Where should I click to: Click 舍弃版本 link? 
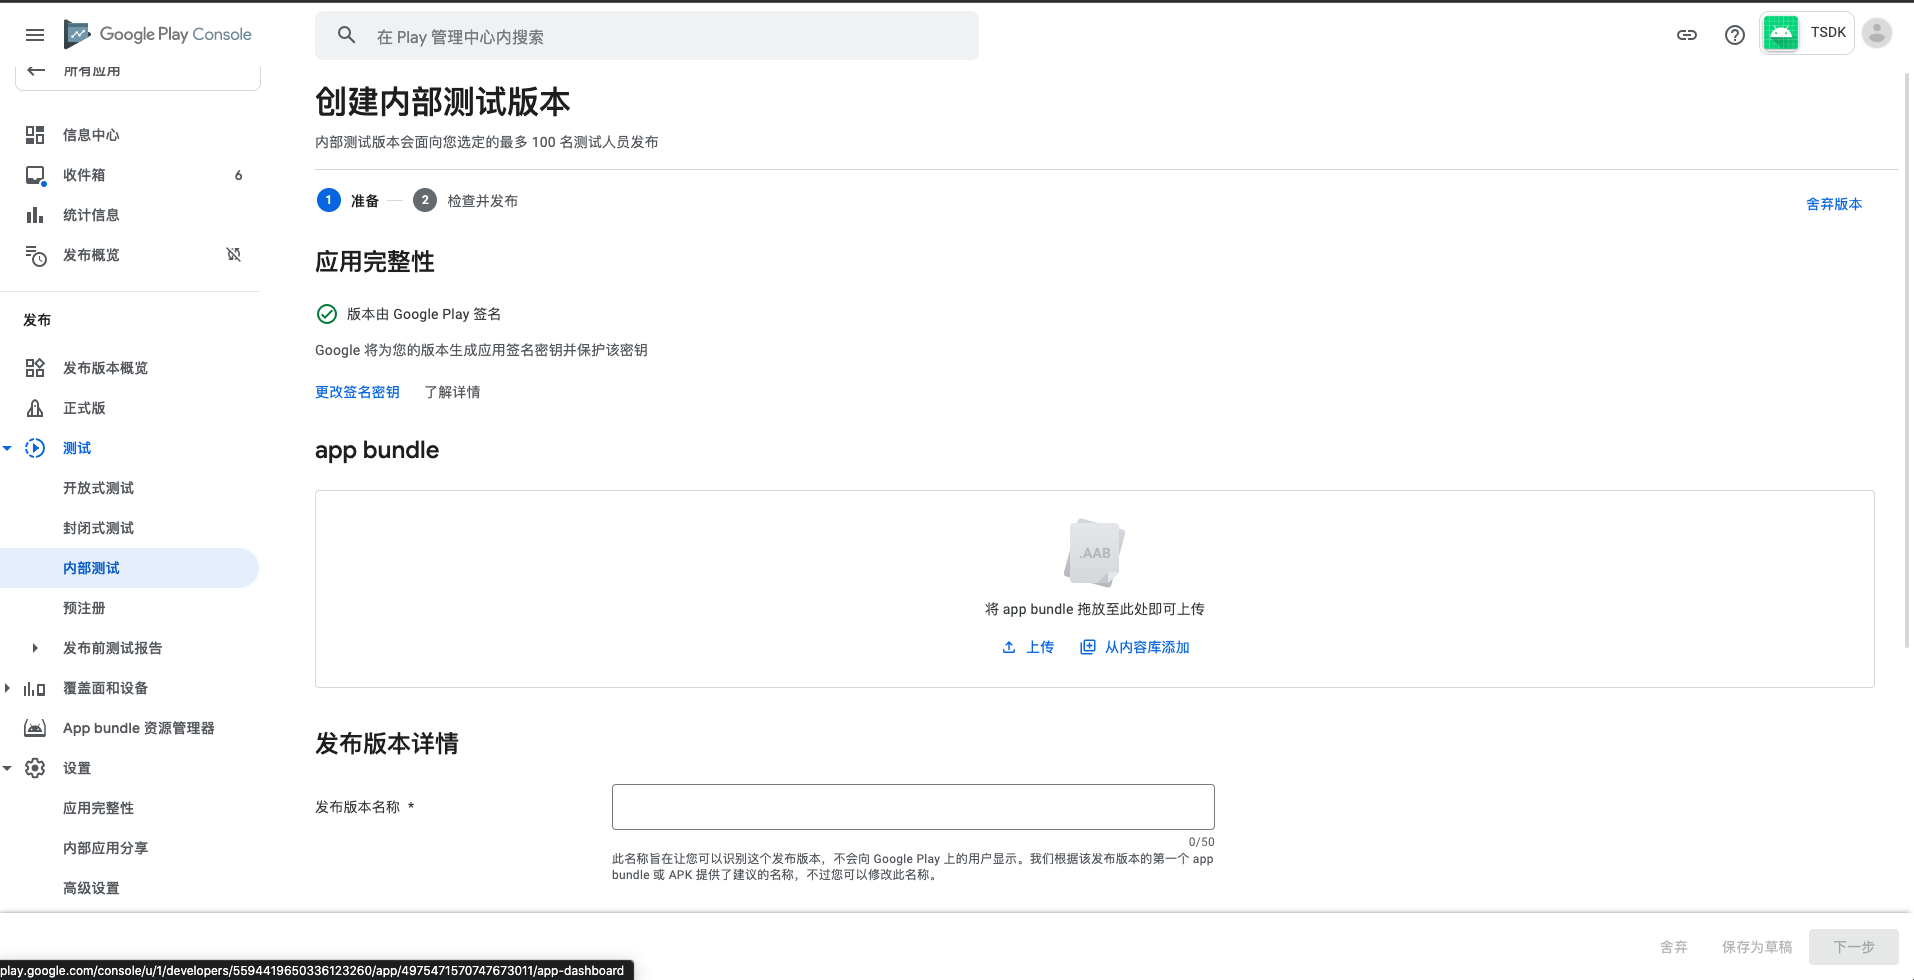(x=1834, y=204)
